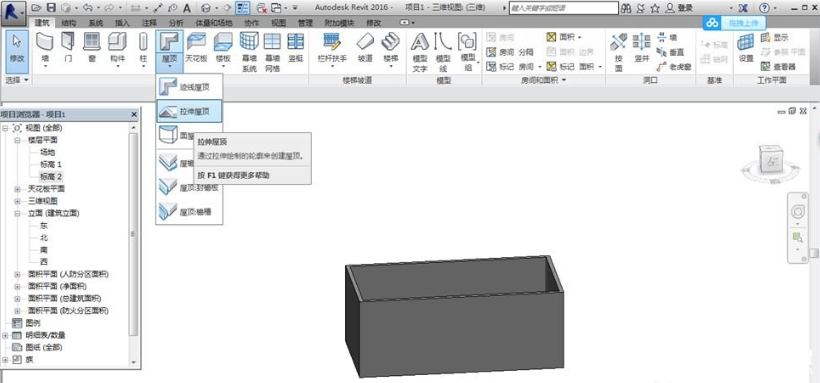Screen dimensions: 820x383
Task: Switch to the 注释 ribbon tab
Action: [x=149, y=23]
